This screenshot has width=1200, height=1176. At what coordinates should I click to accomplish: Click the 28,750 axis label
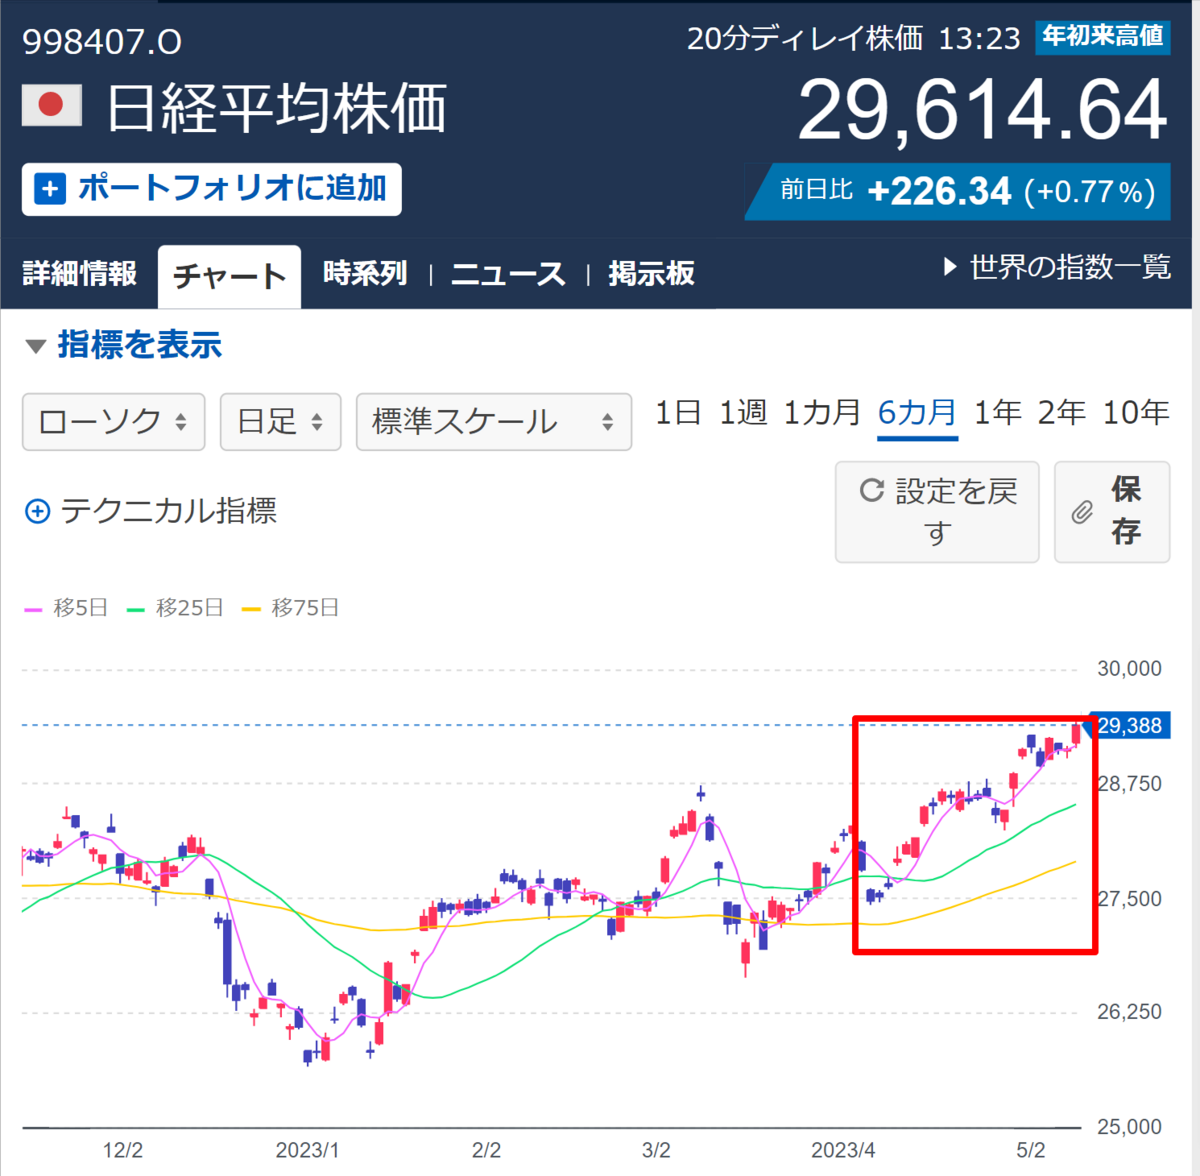click(1129, 784)
